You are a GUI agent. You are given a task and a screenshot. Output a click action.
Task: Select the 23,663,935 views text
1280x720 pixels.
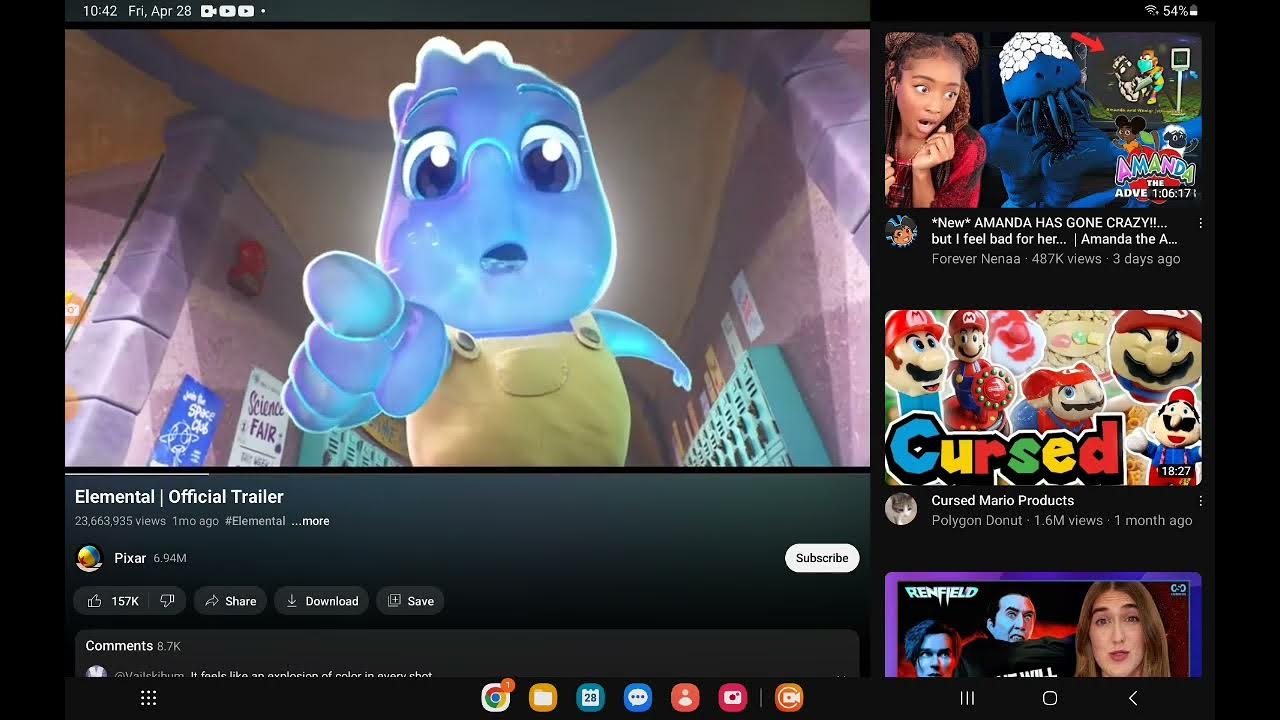(x=120, y=521)
